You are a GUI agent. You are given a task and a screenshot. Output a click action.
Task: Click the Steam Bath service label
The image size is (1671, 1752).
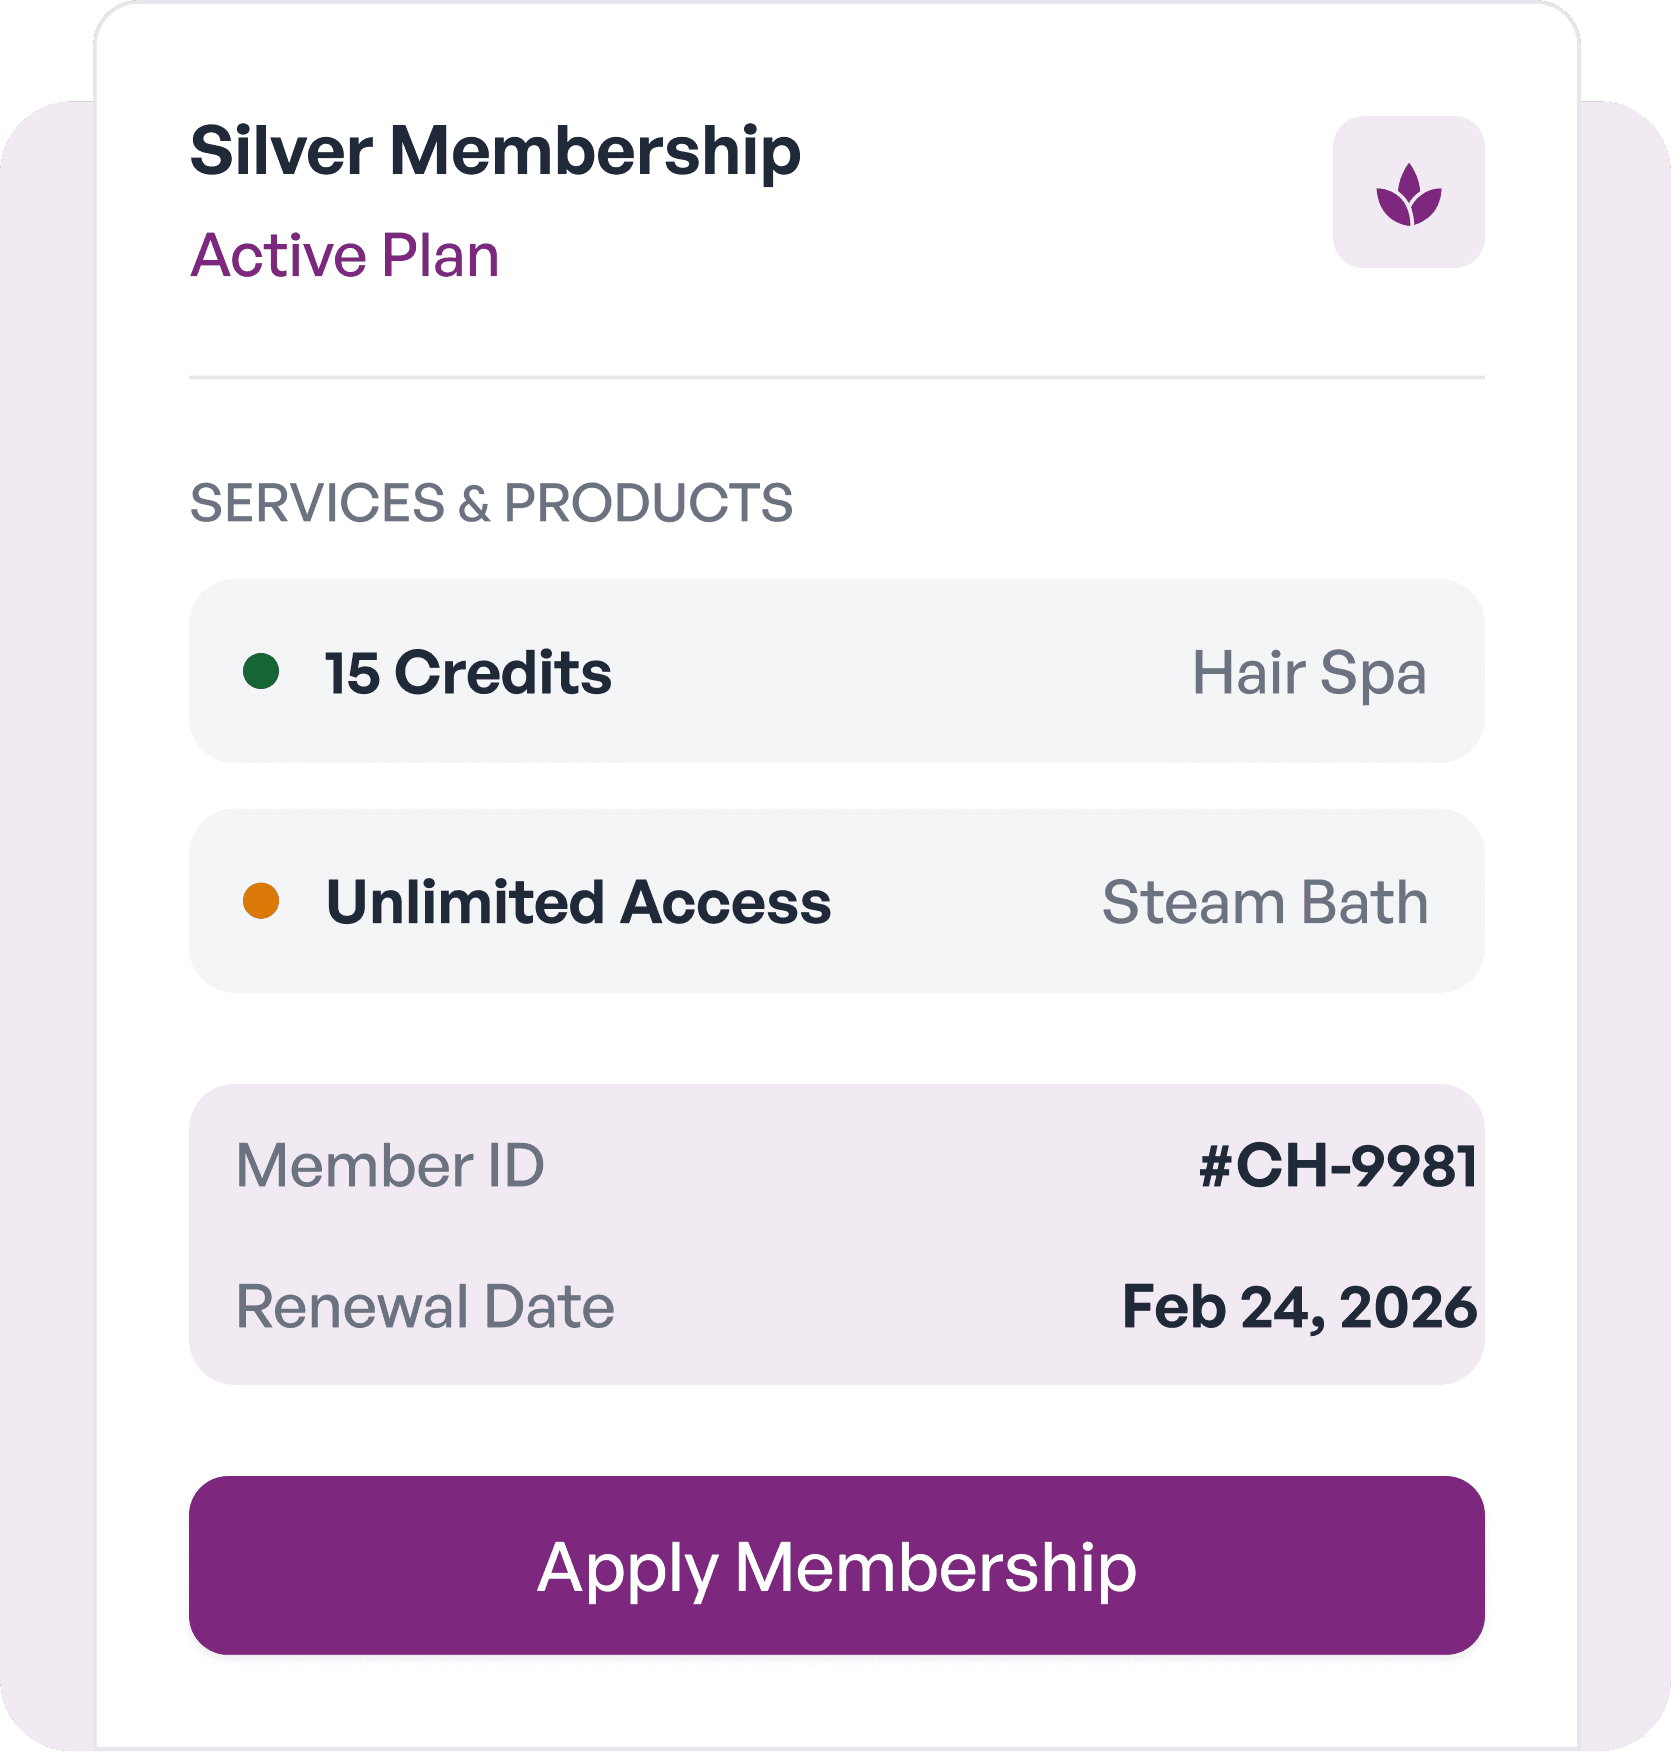1264,902
